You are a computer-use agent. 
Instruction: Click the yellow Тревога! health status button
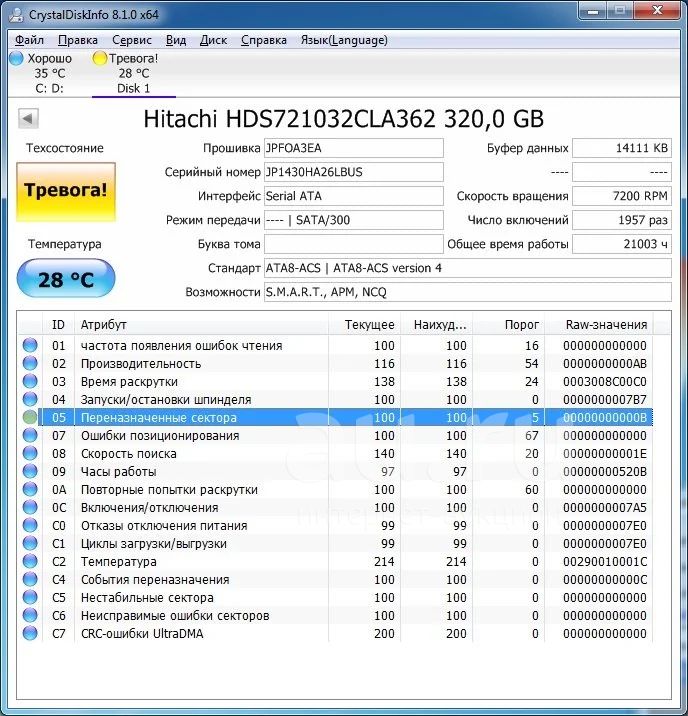click(66, 192)
